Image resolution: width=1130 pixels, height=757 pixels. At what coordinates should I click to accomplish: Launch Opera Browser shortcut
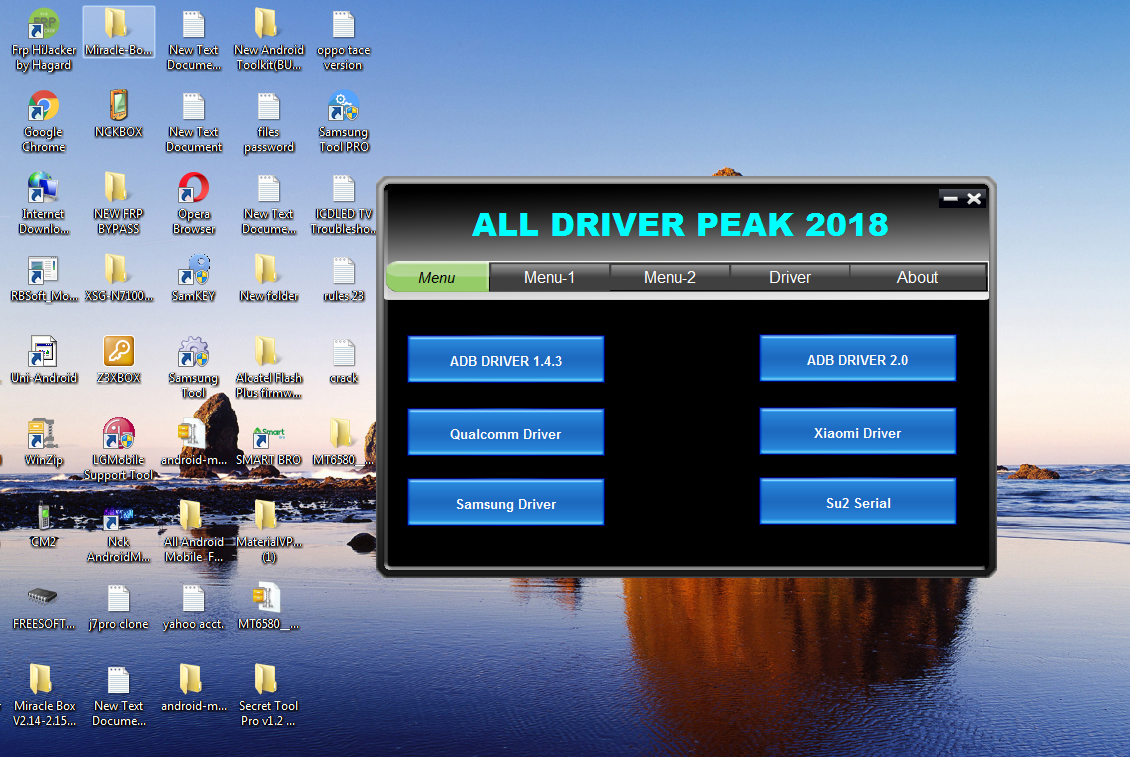(193, 204)
